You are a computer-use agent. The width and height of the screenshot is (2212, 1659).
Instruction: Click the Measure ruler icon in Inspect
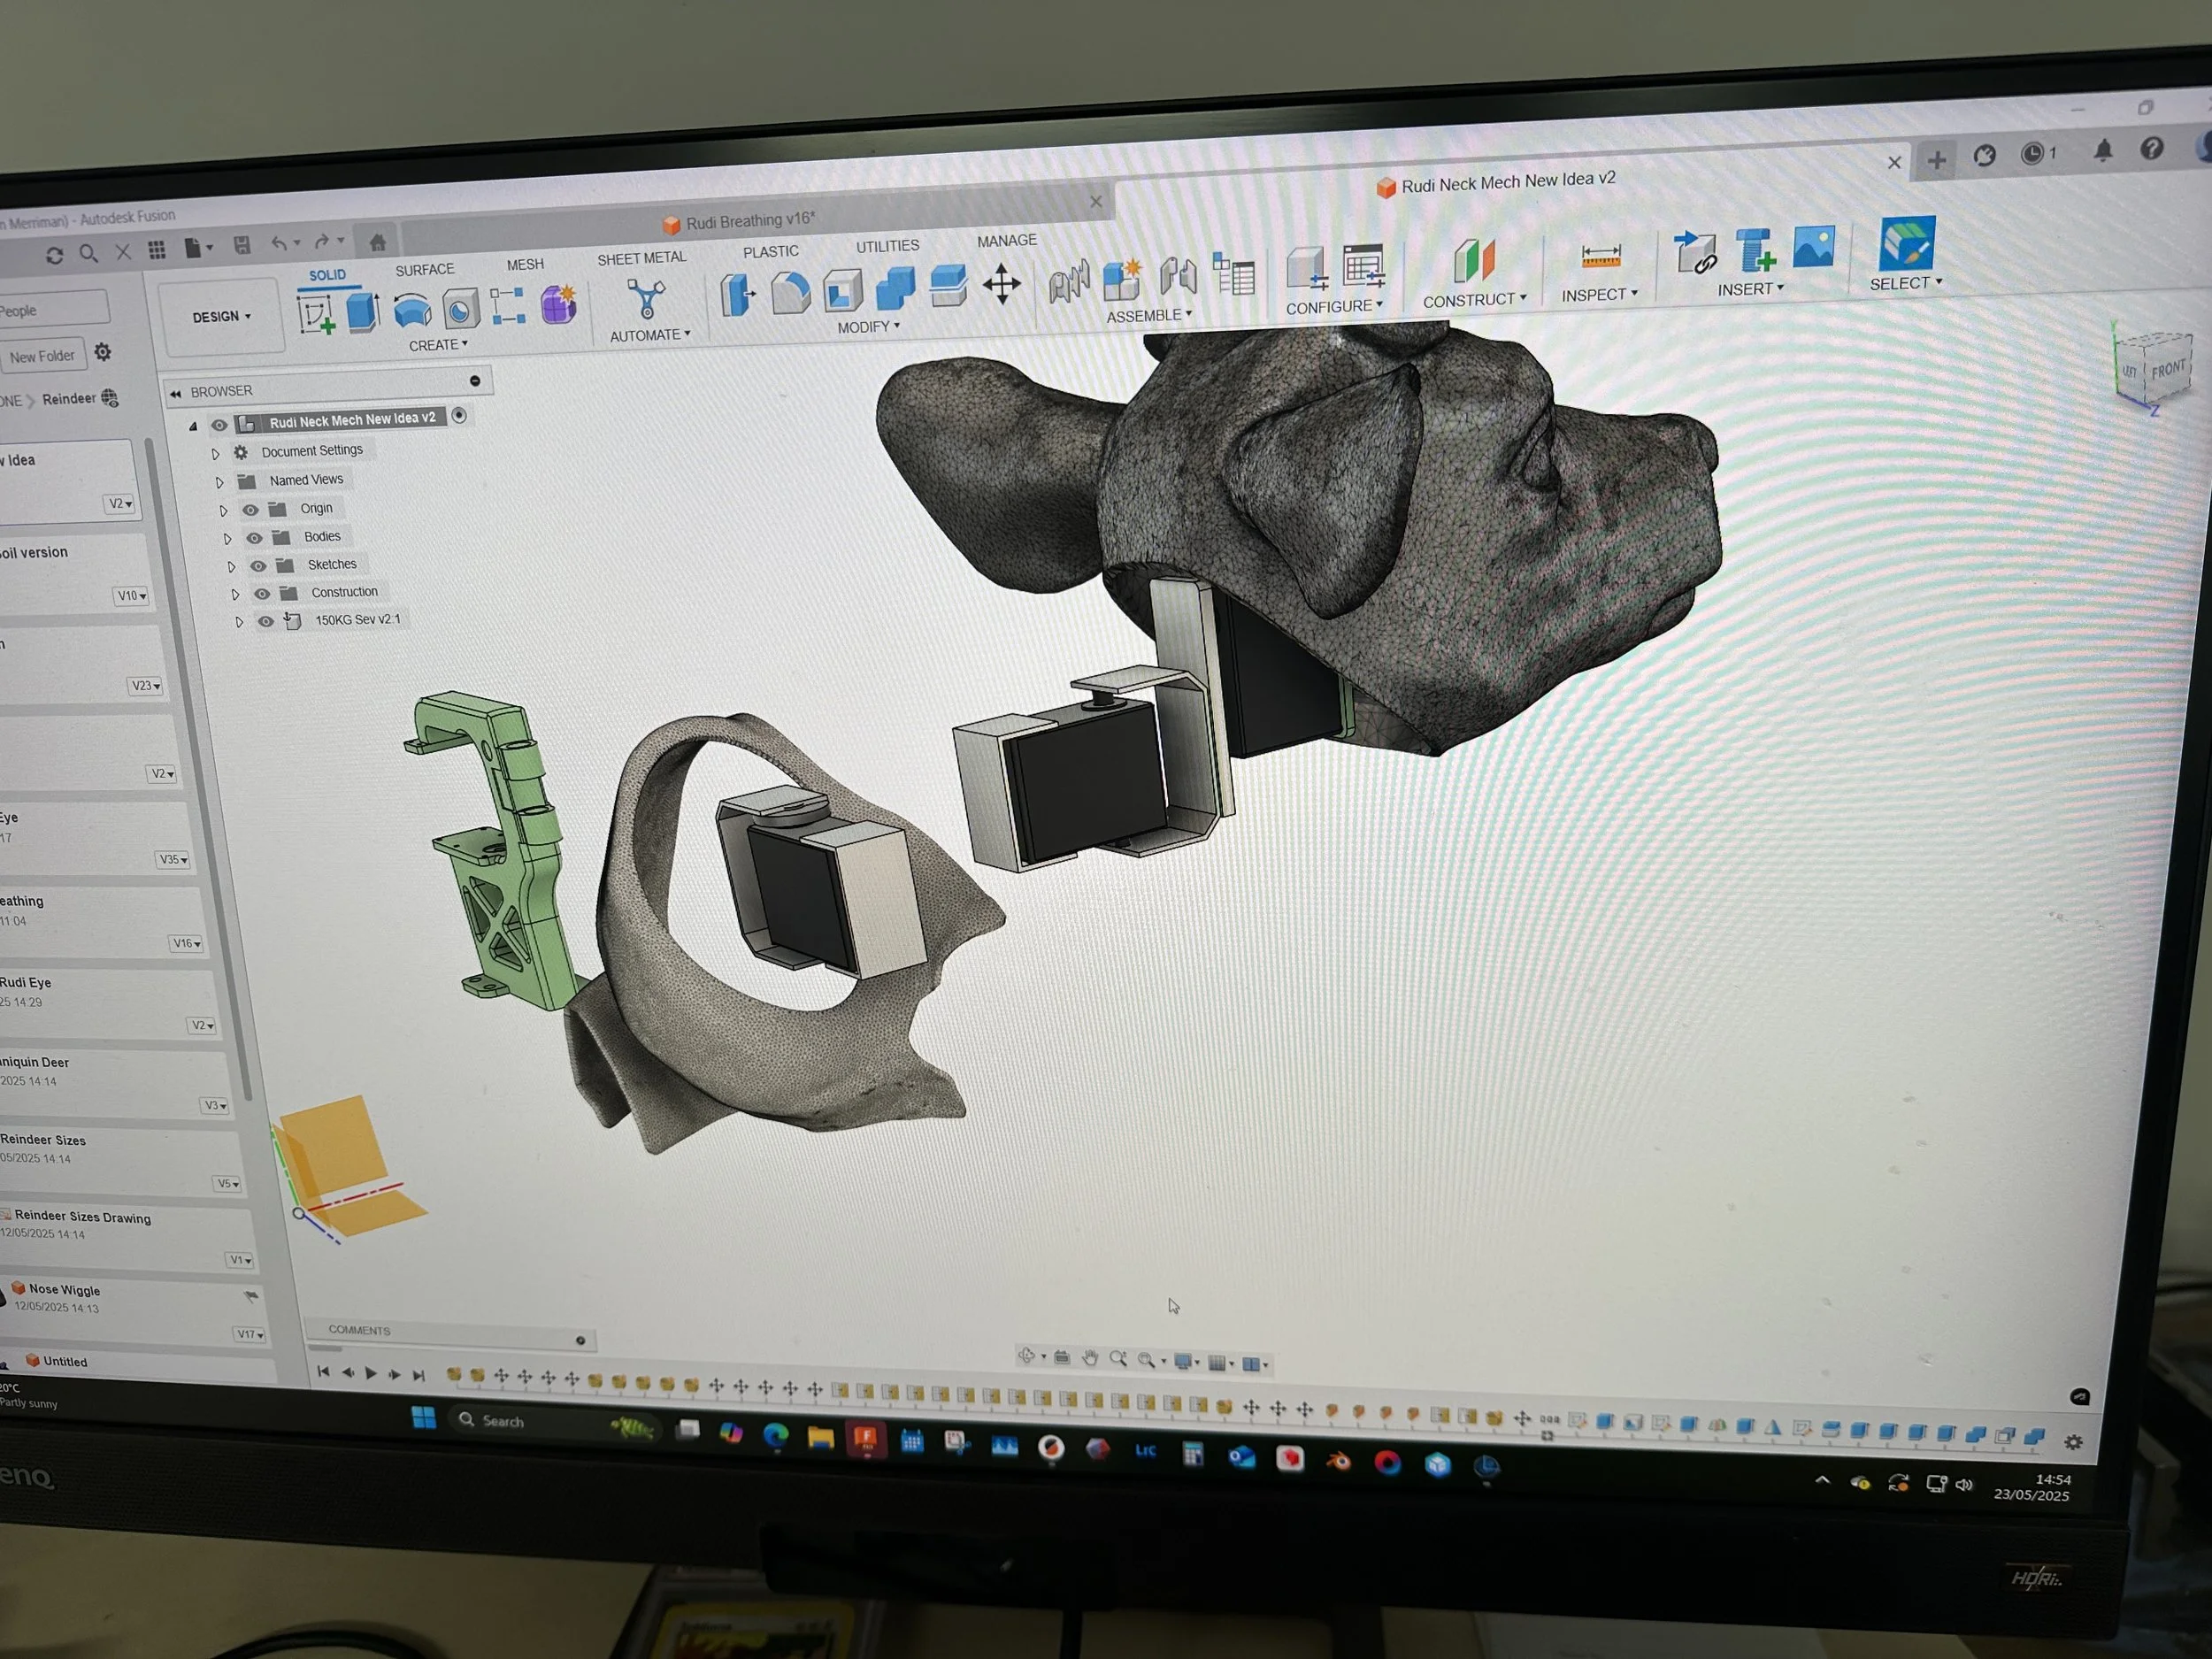pyautogui.click(x=1600, y=257)
